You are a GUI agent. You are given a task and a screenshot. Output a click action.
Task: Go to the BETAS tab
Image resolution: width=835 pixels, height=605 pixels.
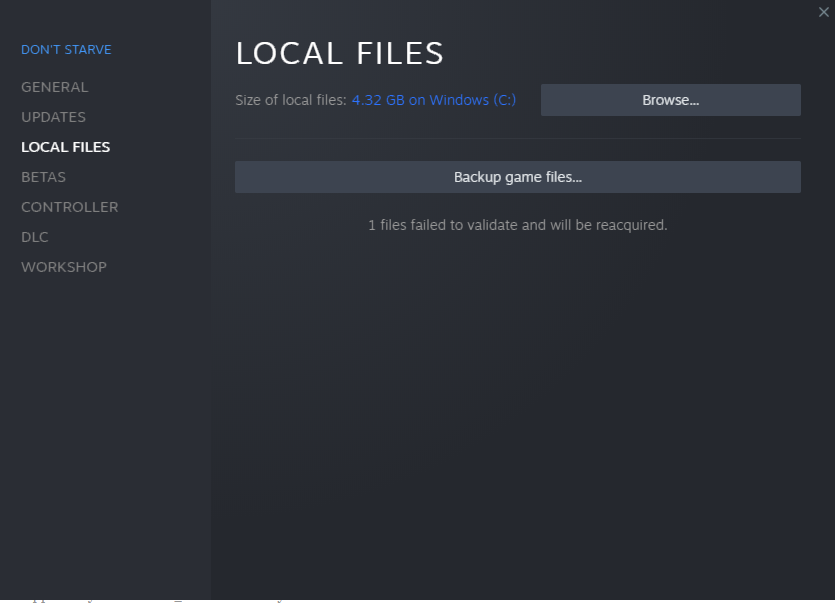pyautogui.click(x=44, y=177)
